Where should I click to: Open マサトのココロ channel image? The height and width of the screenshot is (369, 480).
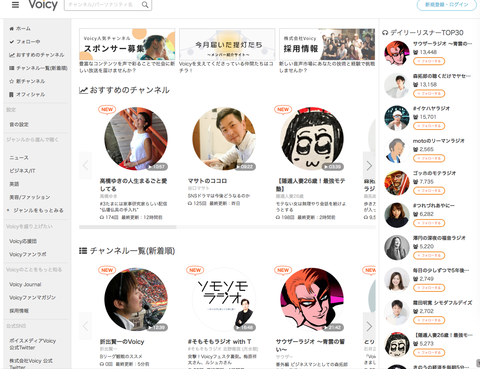click(x=224, y=139)
